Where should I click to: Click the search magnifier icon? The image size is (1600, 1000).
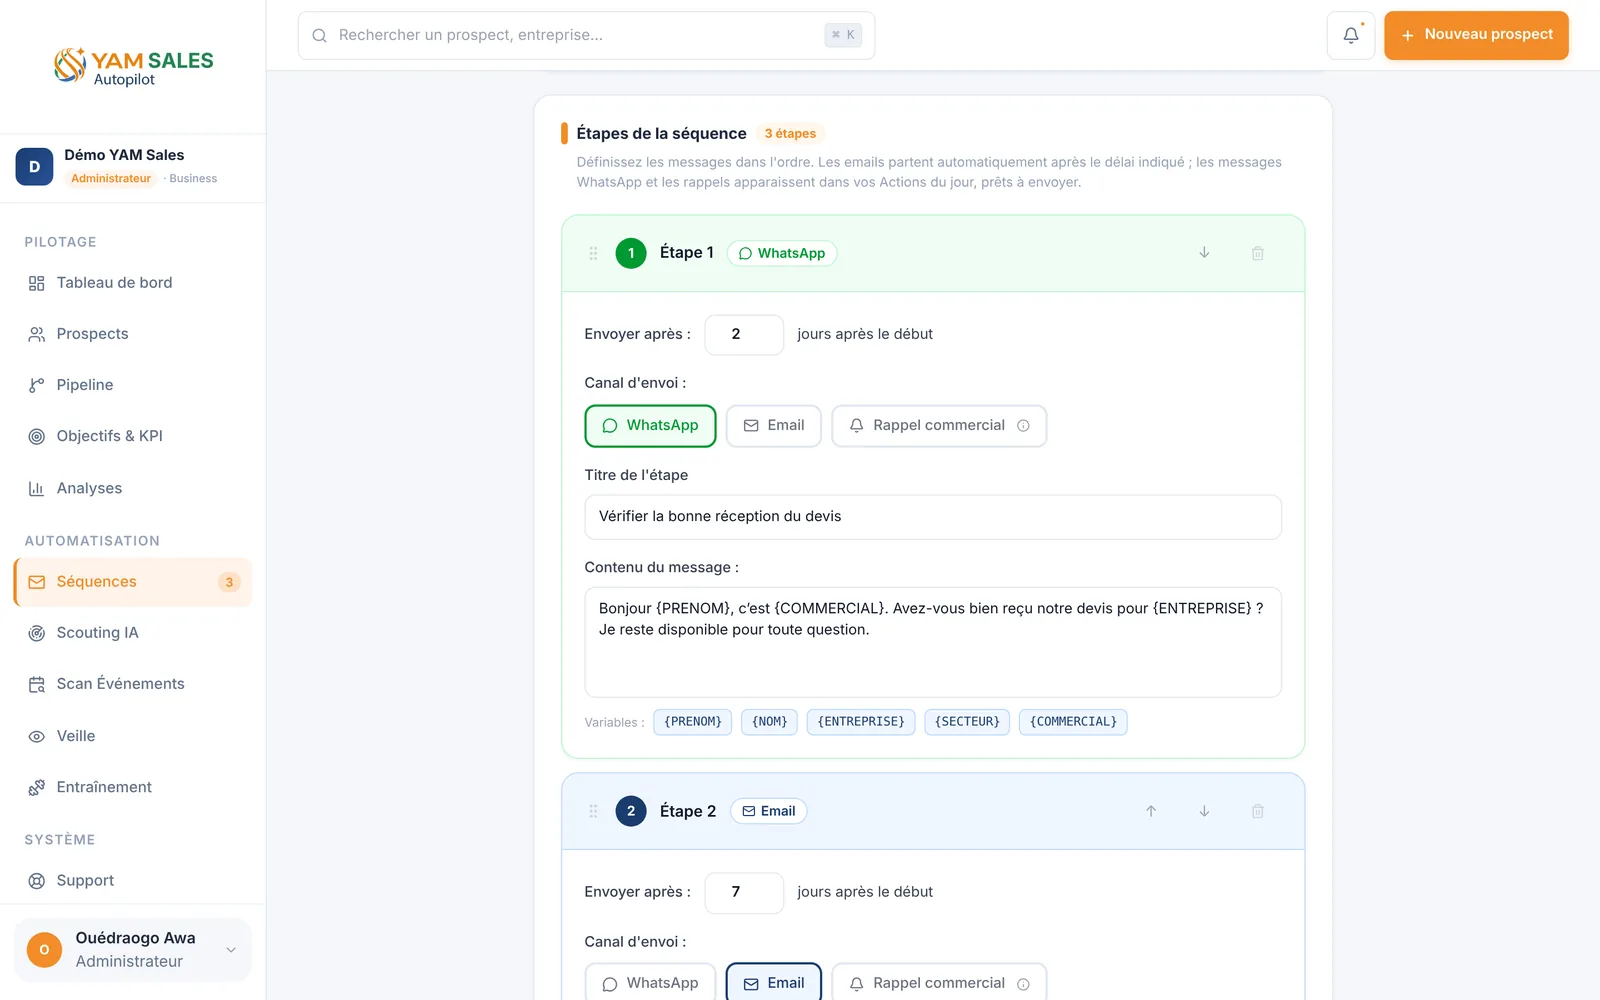click(320, 36)
